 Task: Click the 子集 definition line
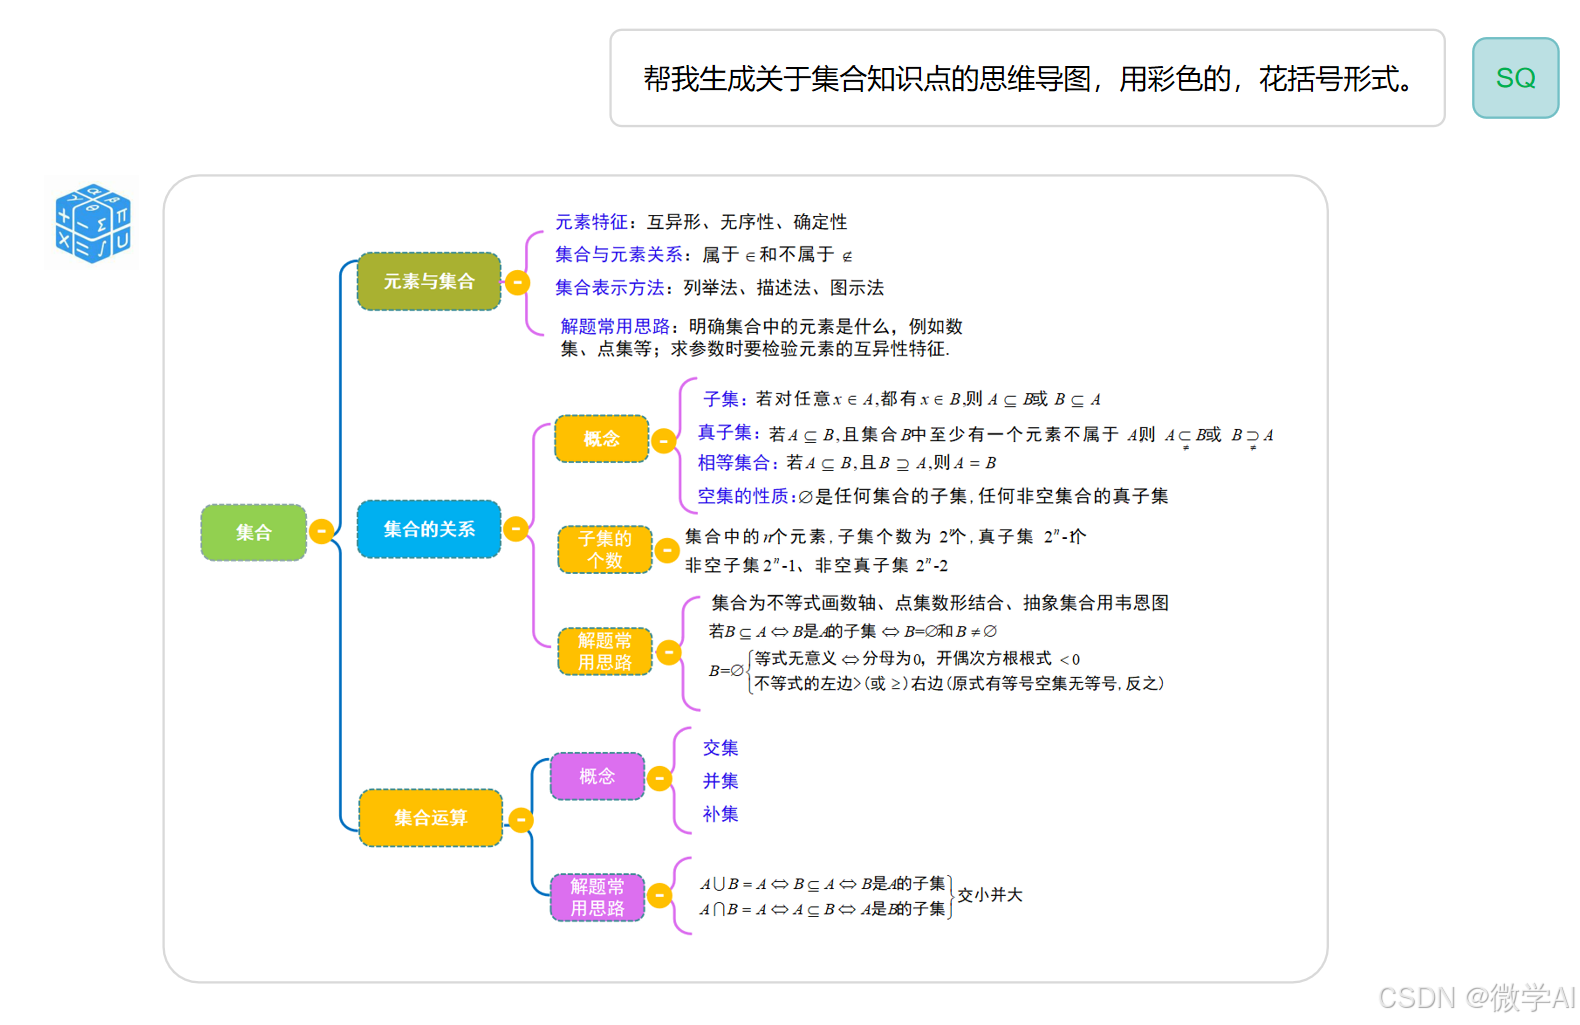(x=902, y=399)
